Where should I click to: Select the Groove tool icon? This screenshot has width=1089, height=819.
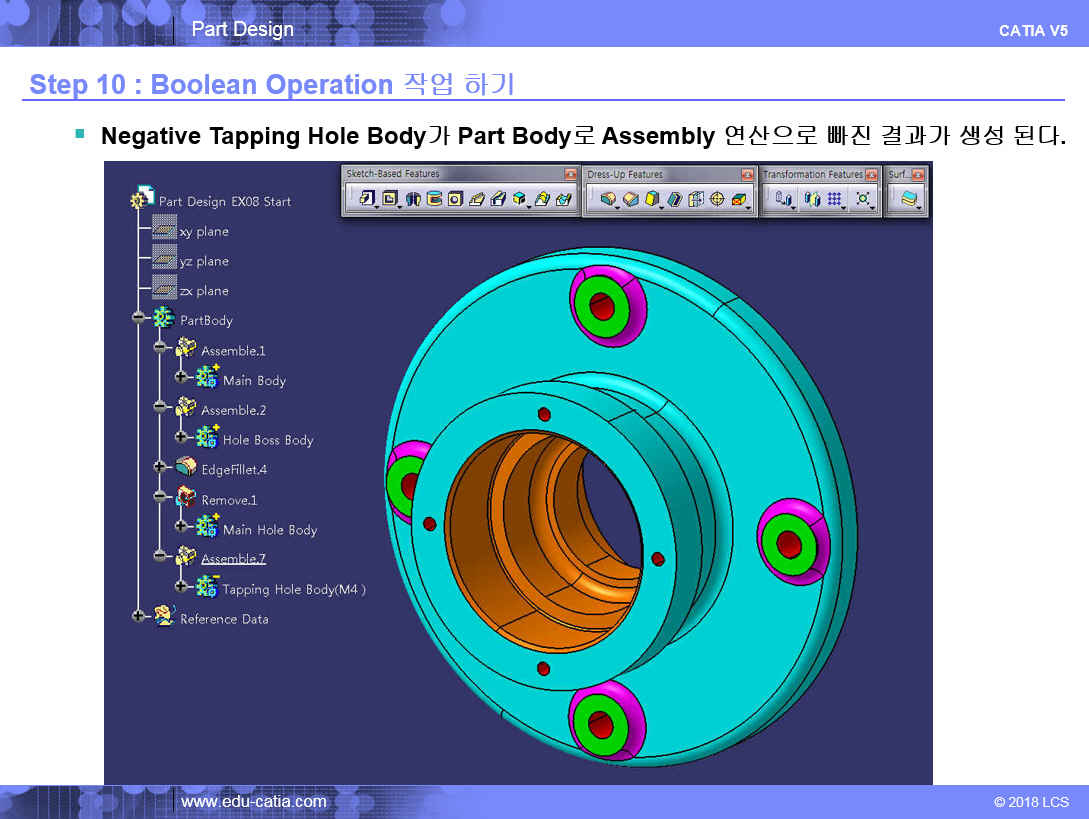pyautogui.click(x=434, y=200)
